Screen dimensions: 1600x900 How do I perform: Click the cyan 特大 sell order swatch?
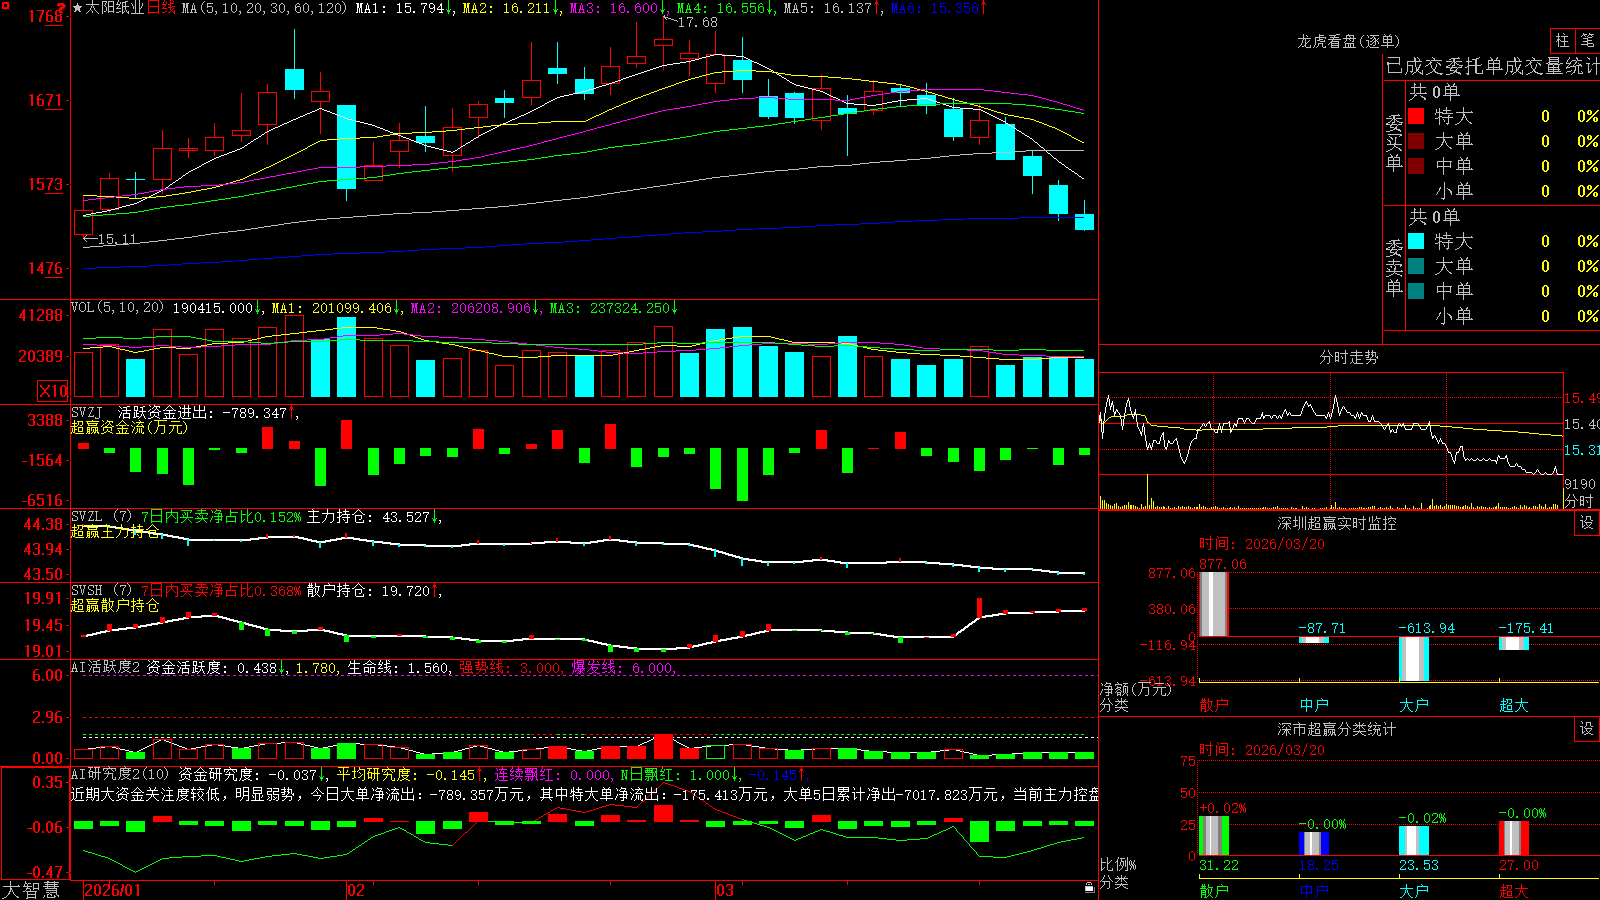pyautogui.click(x=1416, y=241)
